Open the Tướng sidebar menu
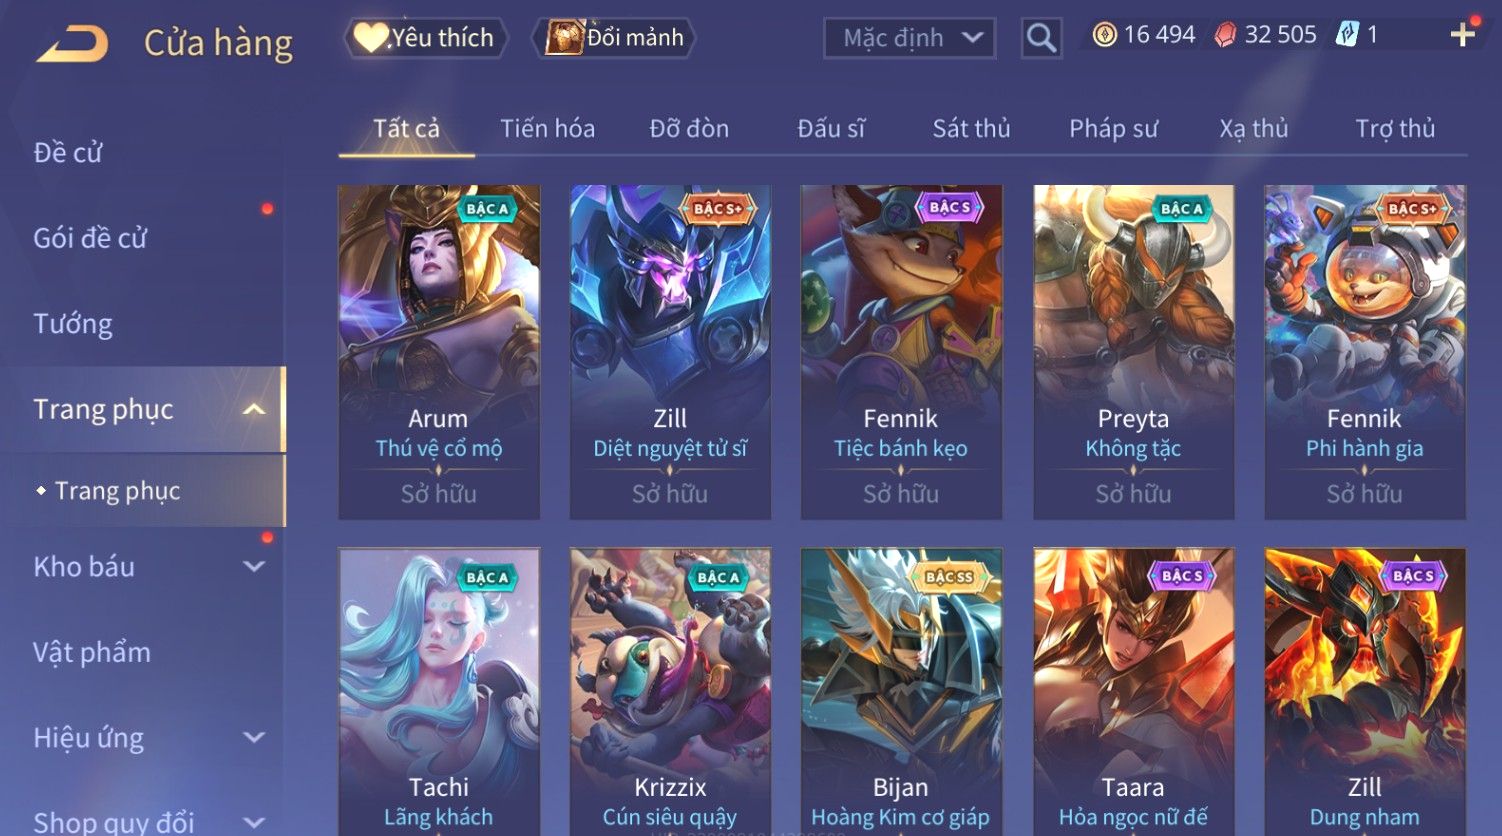 click(73, 323)
